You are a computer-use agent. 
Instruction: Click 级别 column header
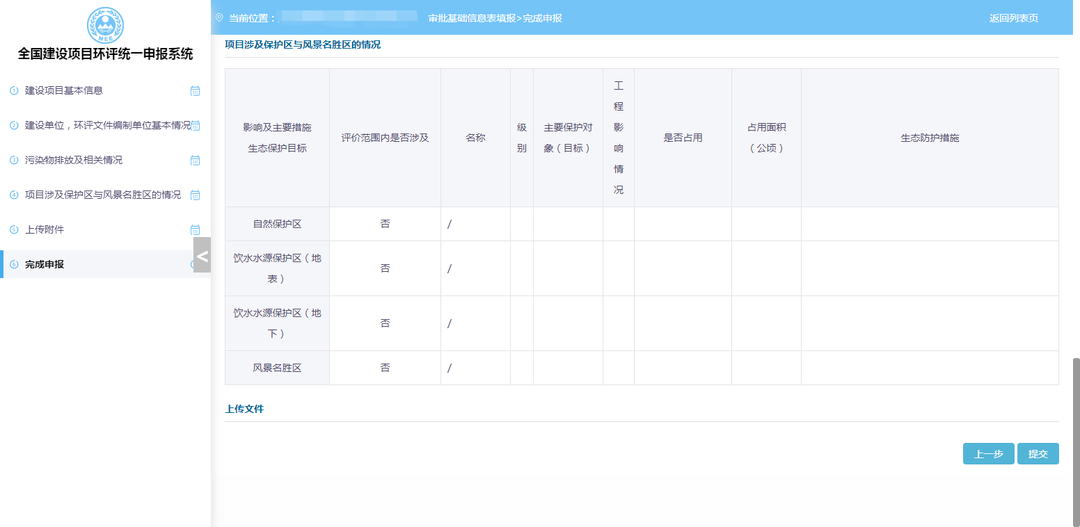coord(521,138)
